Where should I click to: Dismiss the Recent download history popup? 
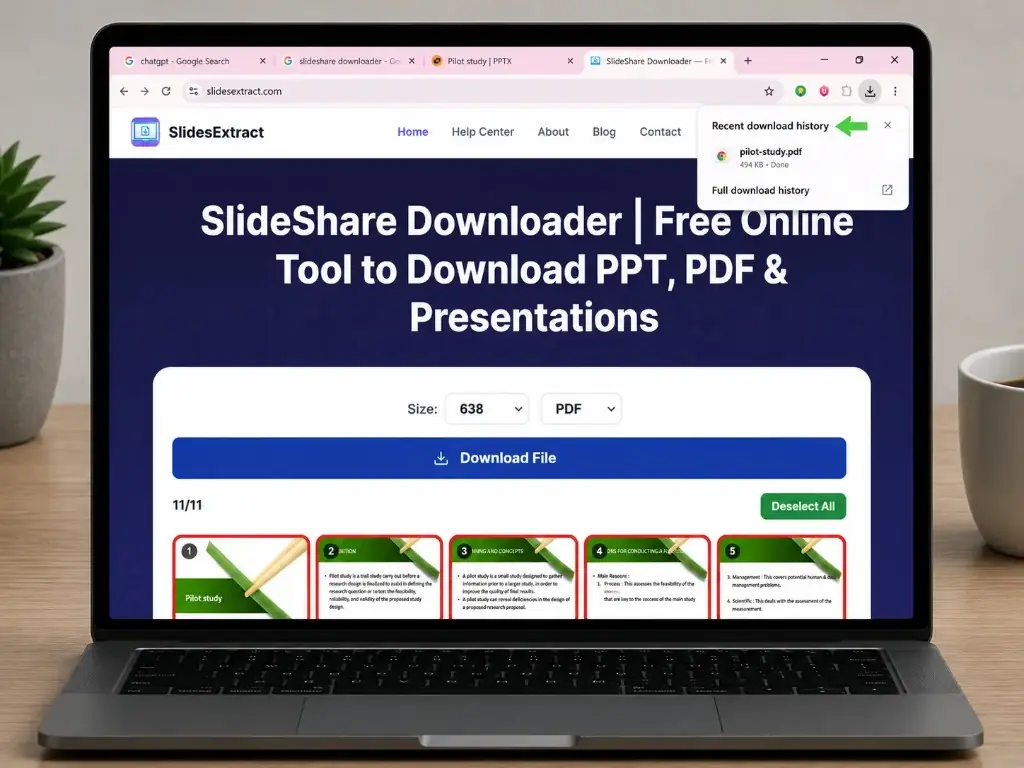tap(888, 125)
